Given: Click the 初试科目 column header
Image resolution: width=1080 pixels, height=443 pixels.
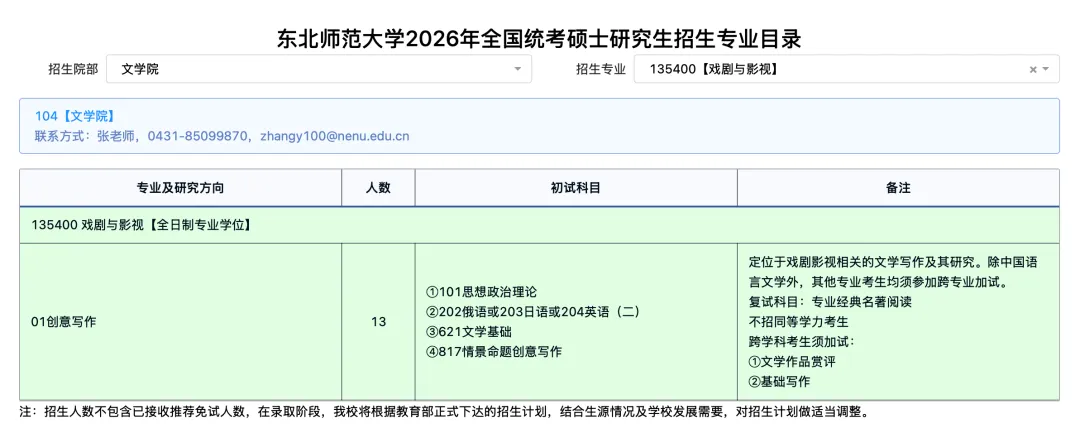Looking at the screenshot, I should click(576, 187).
